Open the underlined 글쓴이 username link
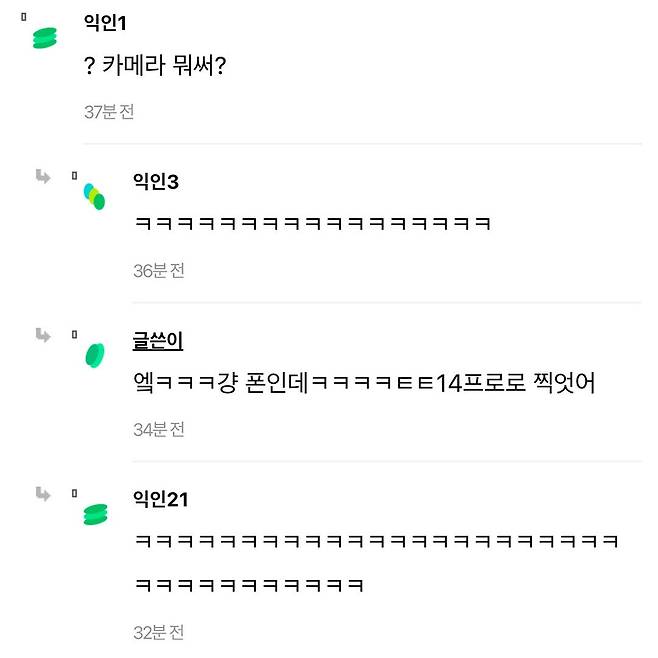658x658 pixels. click(x=158, y=341)
